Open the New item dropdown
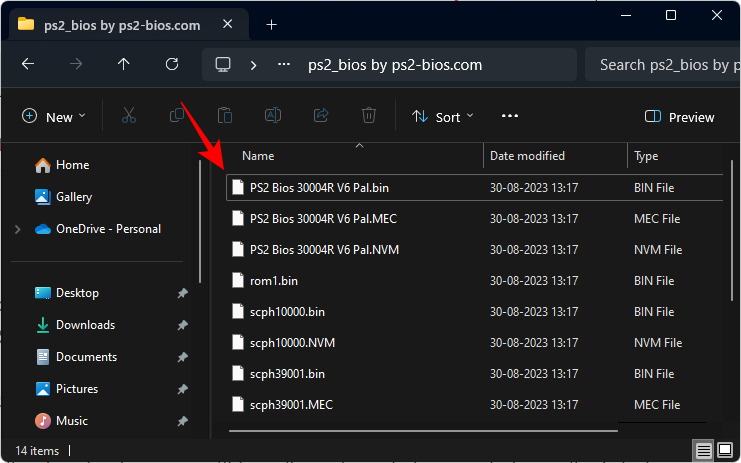This screenshot has width=741, height=463. pyautogui.click(x=54, y=117)
